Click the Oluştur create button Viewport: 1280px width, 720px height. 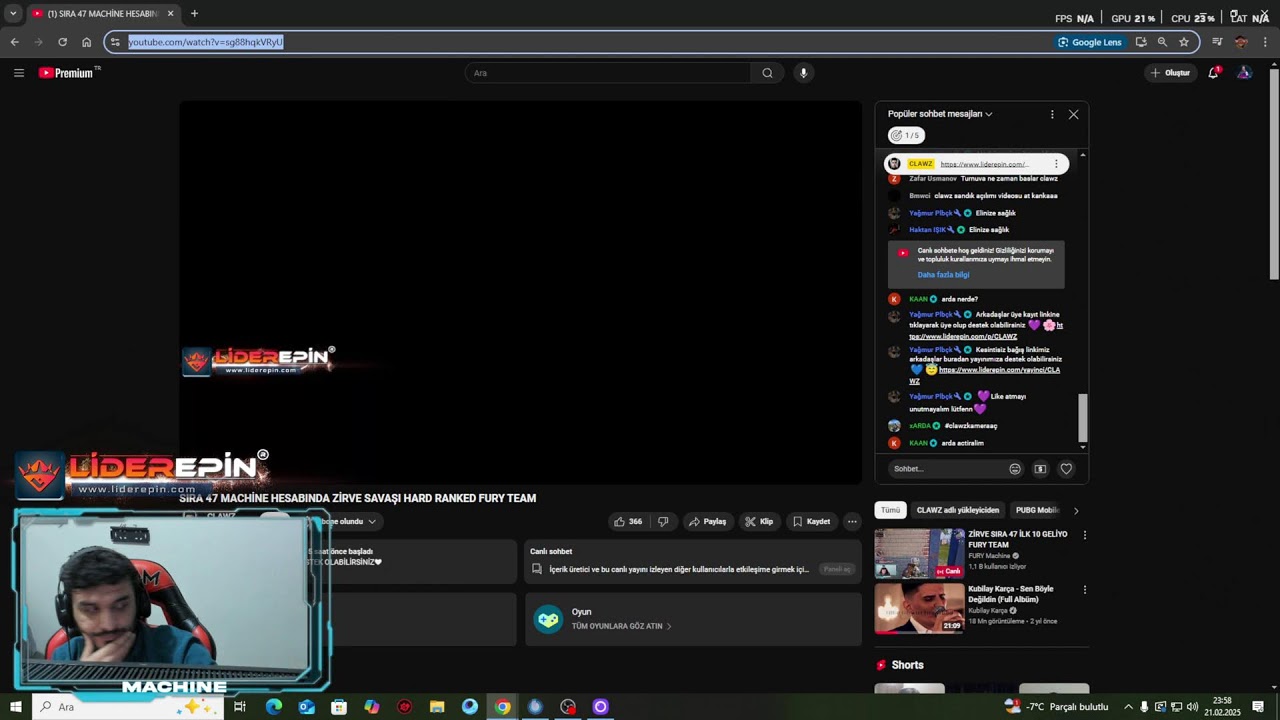[x=1170, y=73]
